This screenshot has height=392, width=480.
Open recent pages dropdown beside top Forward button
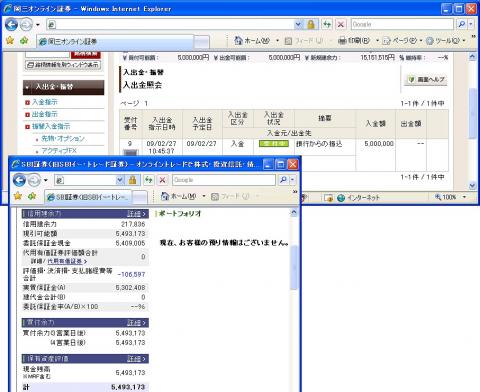38,25
